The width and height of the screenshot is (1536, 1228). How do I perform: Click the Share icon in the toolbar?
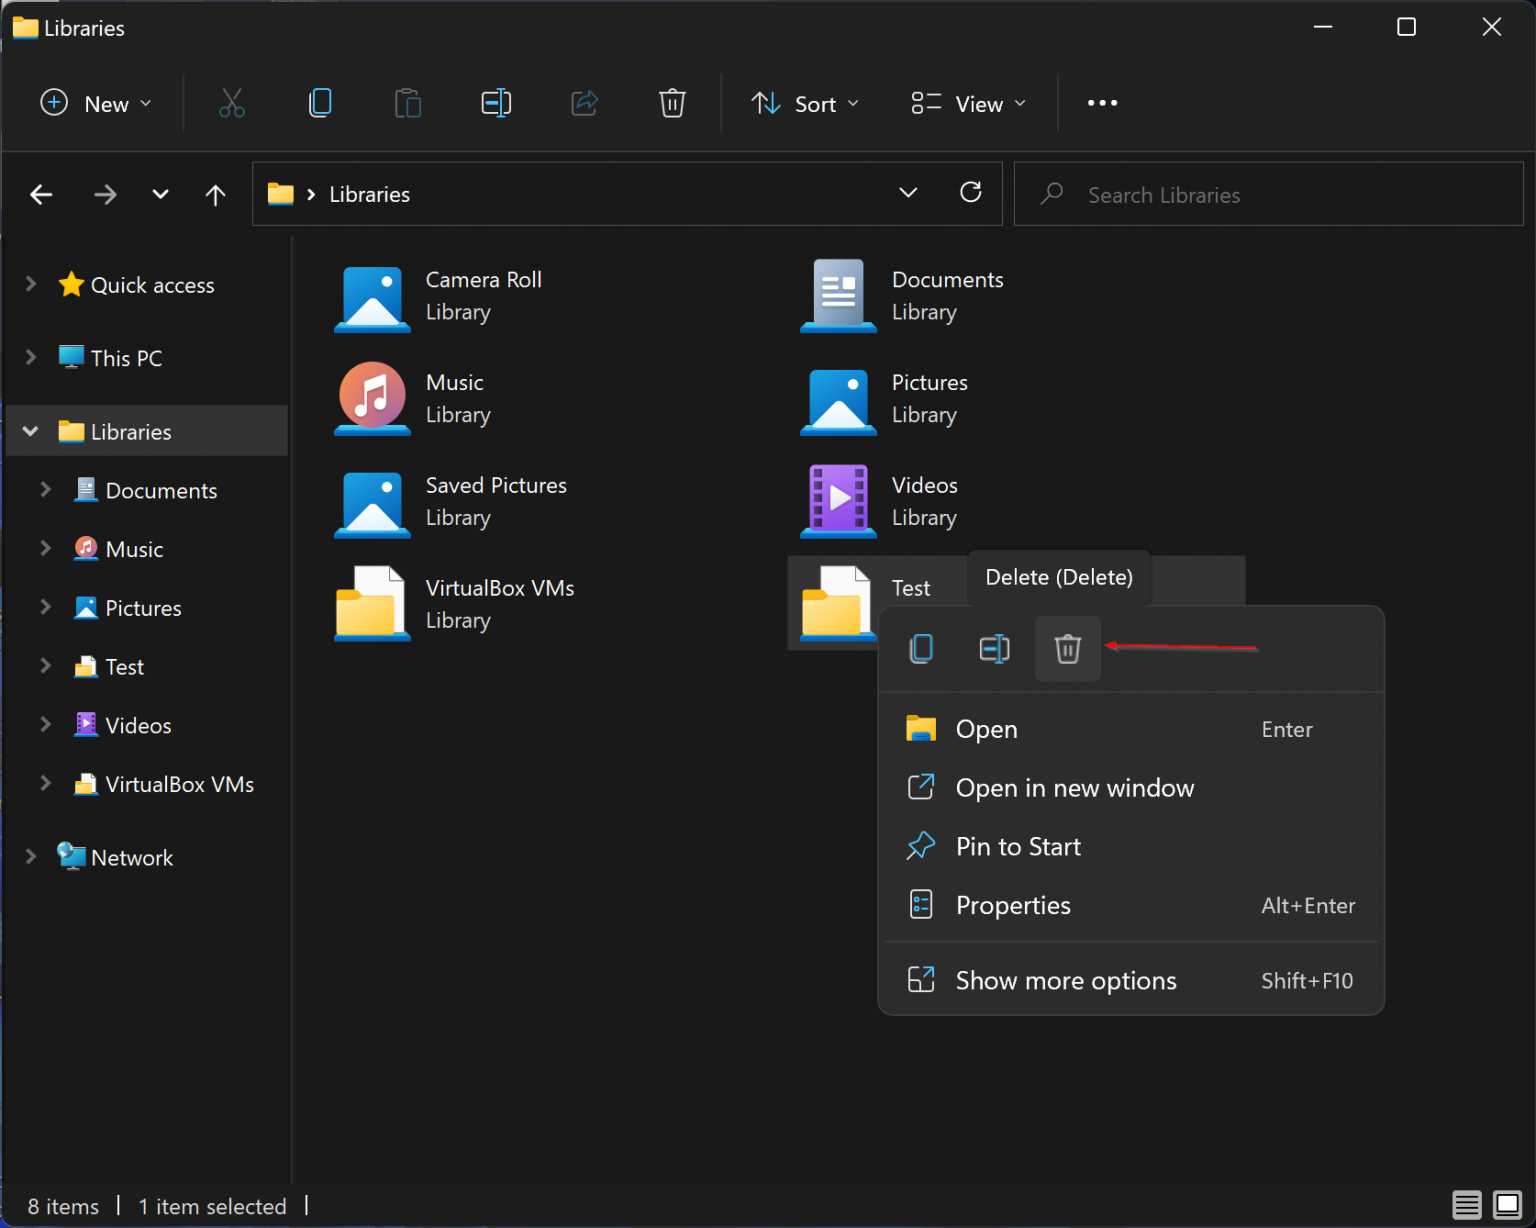point(584,103)
